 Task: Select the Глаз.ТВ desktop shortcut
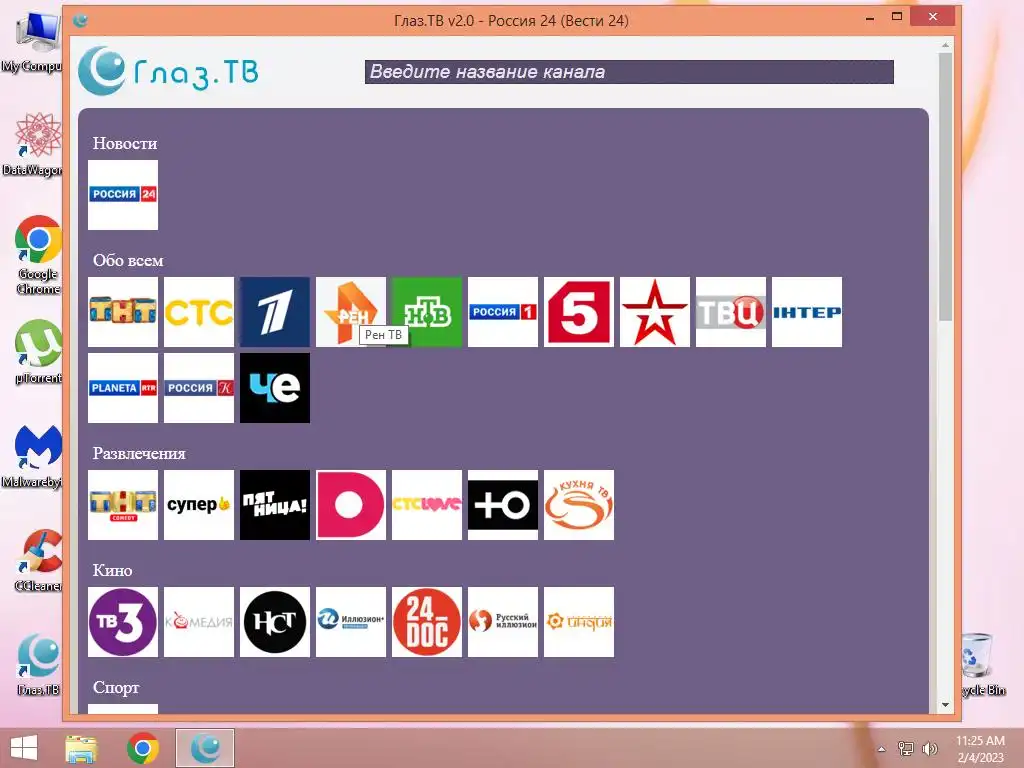tap(39, 665)
